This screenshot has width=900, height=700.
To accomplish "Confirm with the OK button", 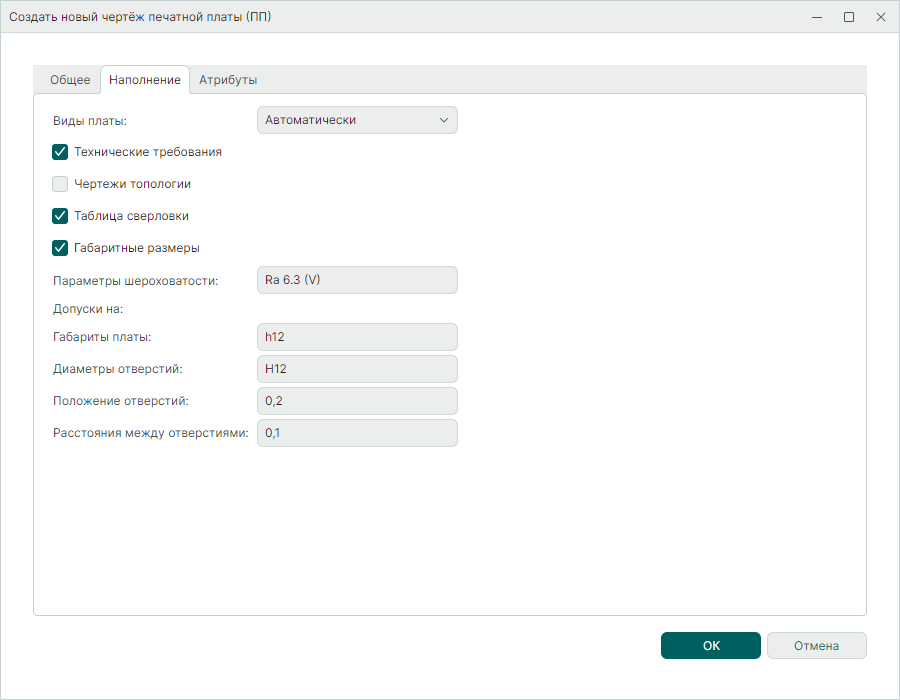I will [711, 645].
